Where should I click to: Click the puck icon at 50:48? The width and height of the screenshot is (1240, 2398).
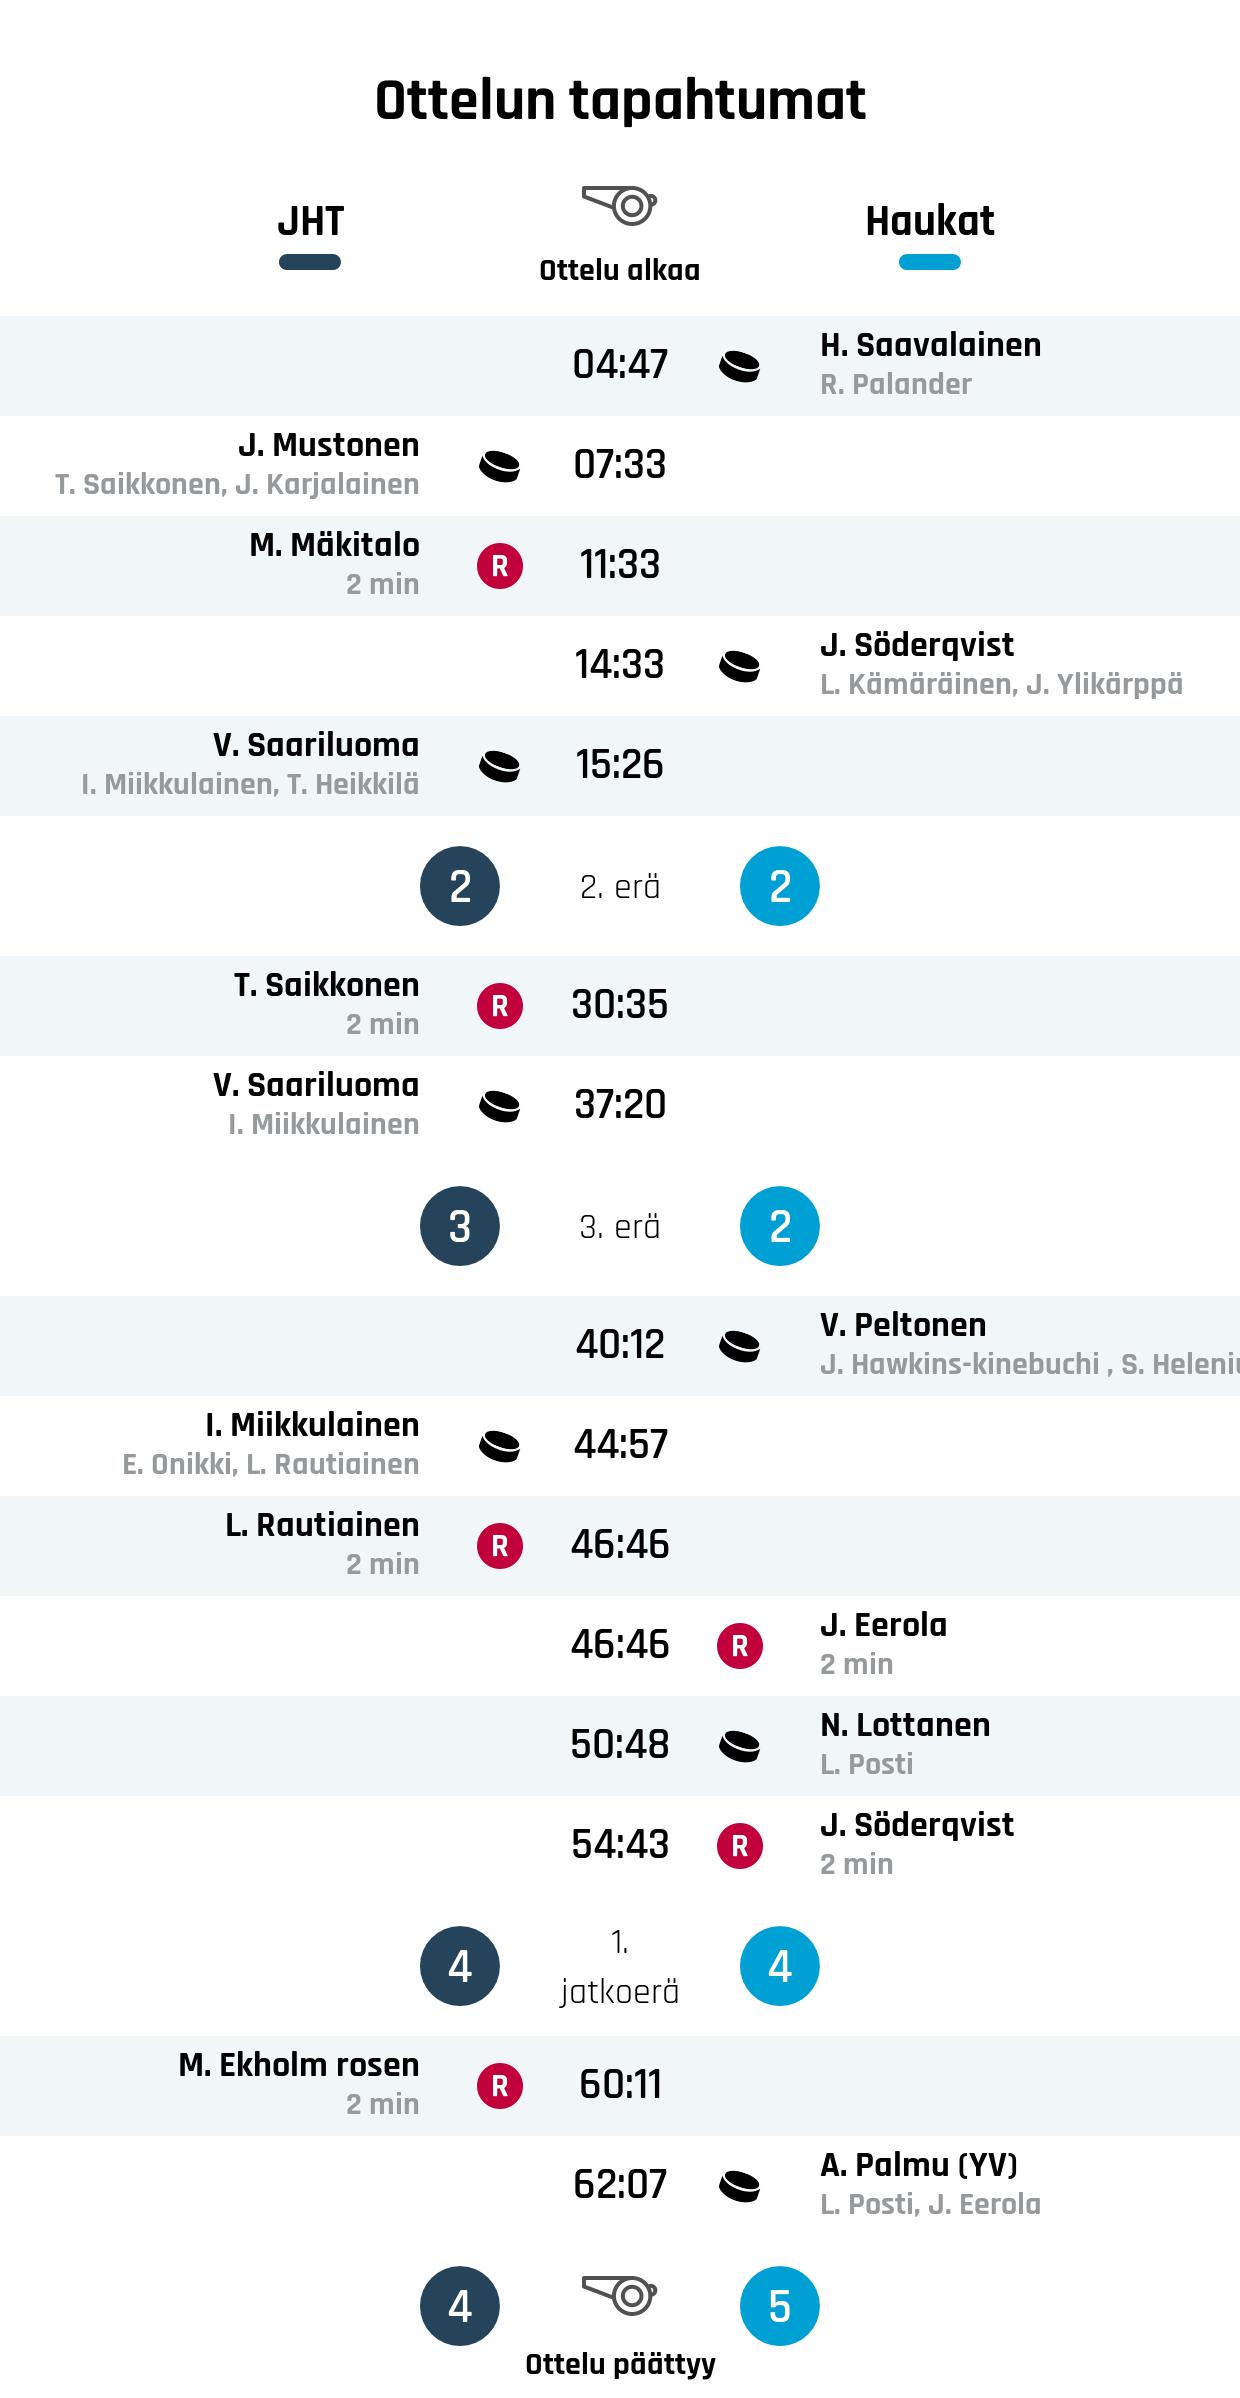739,1746
